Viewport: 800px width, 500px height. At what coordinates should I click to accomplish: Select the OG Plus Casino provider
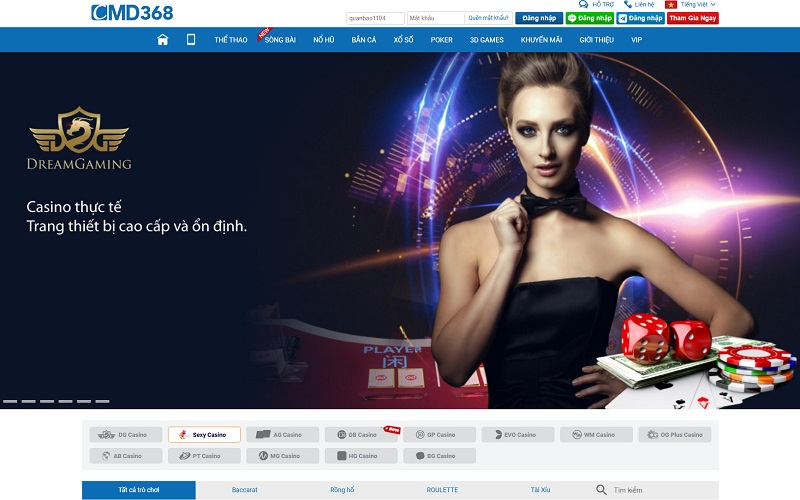tap(675, 435)
